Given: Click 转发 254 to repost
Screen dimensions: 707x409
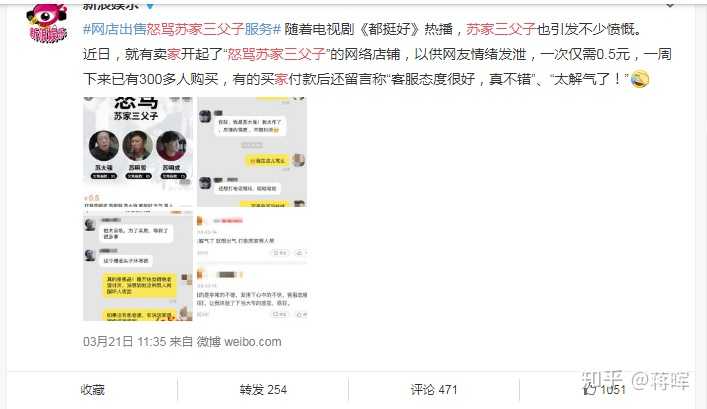Looking at the screenshot, I should 263,390.
